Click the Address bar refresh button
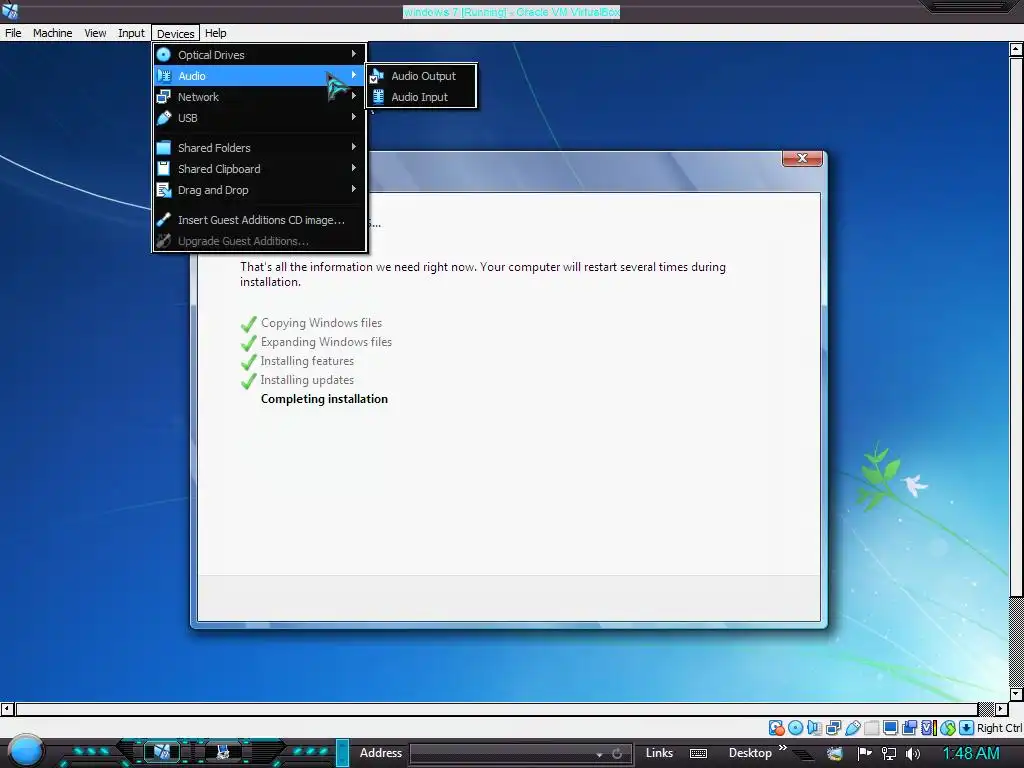The width and height of the screenshot is (1024, 768). click(x=617, y=754)
